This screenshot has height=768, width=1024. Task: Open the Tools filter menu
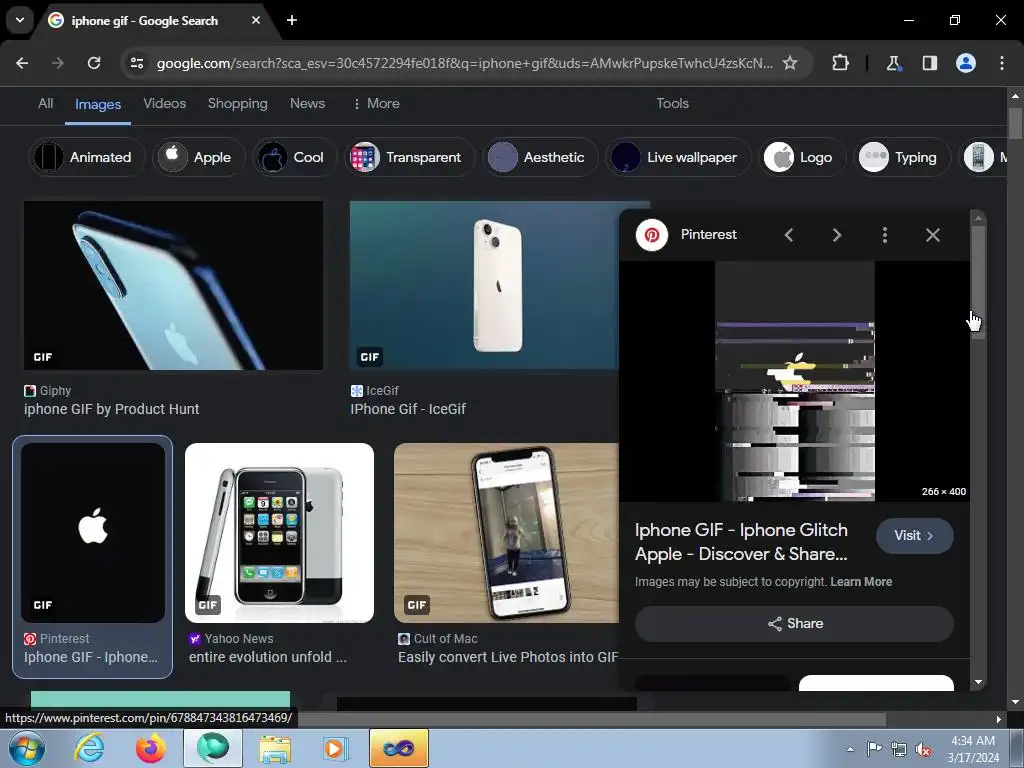[x=673, y=103]
